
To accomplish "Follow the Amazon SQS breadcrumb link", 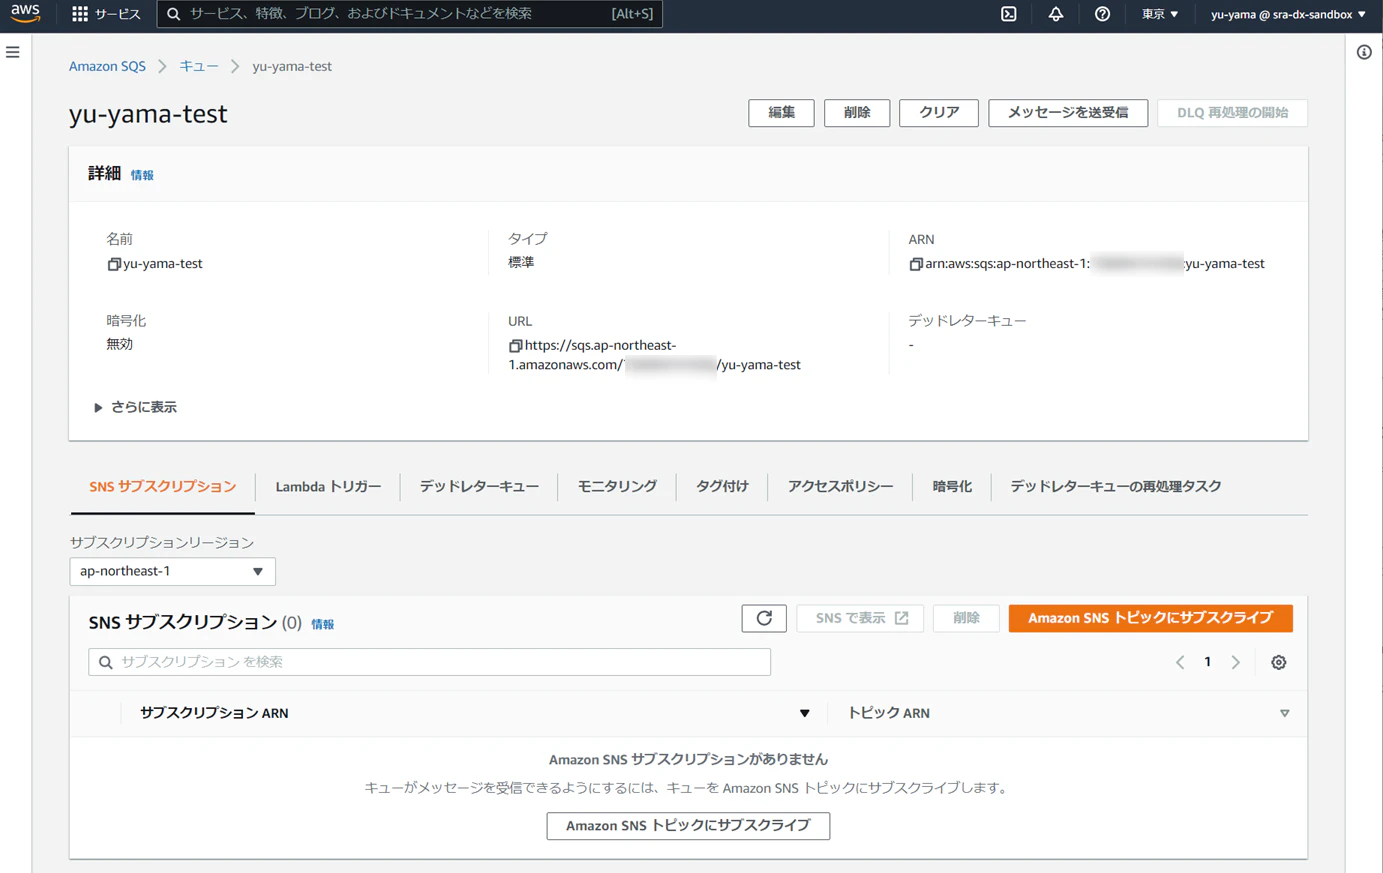I will pos(107,66).
